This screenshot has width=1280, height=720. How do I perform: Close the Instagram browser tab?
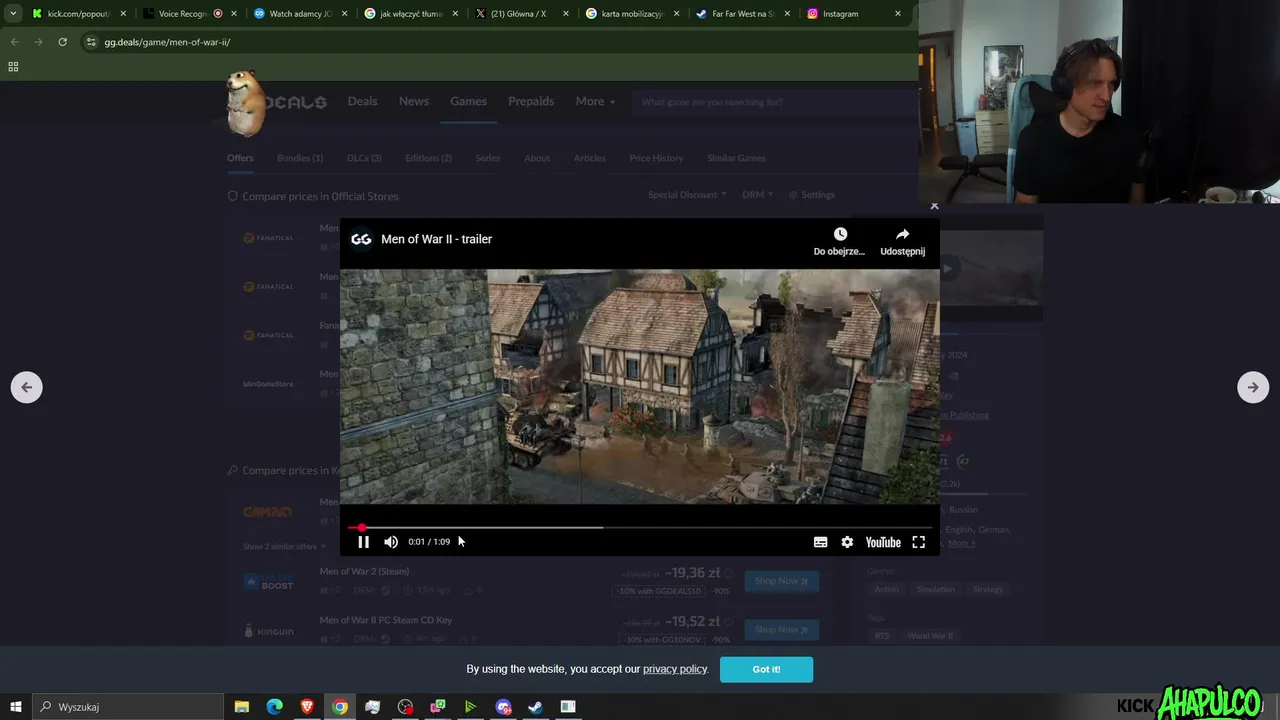897,14
